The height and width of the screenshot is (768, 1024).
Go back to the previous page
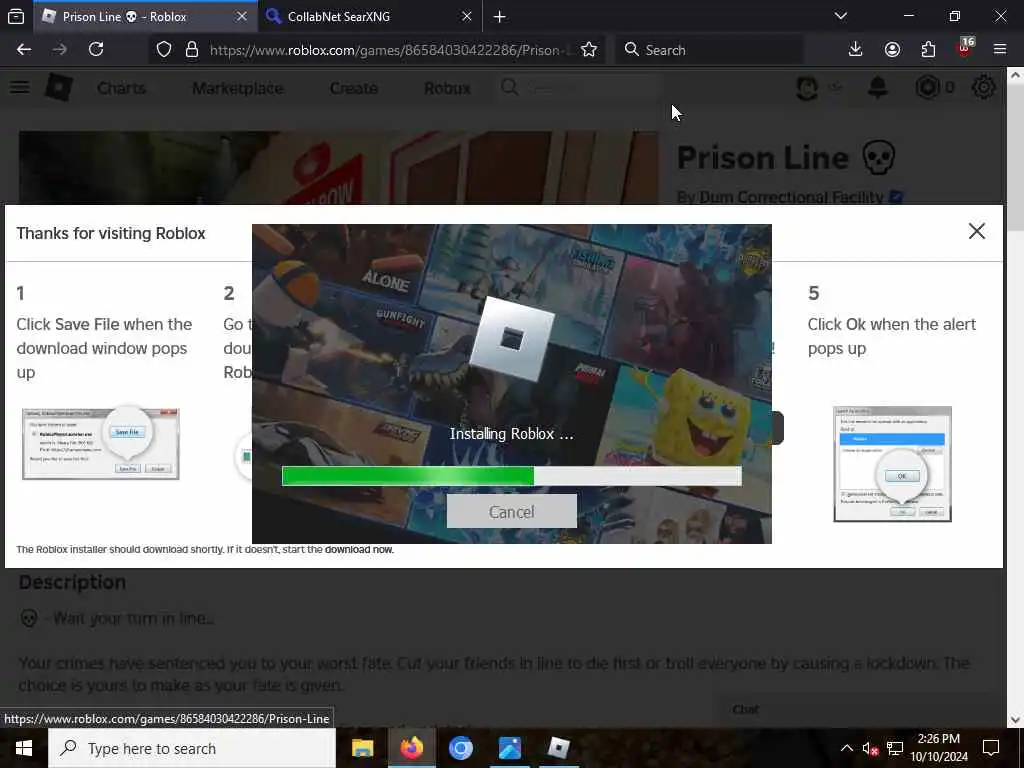click(24, 50)
